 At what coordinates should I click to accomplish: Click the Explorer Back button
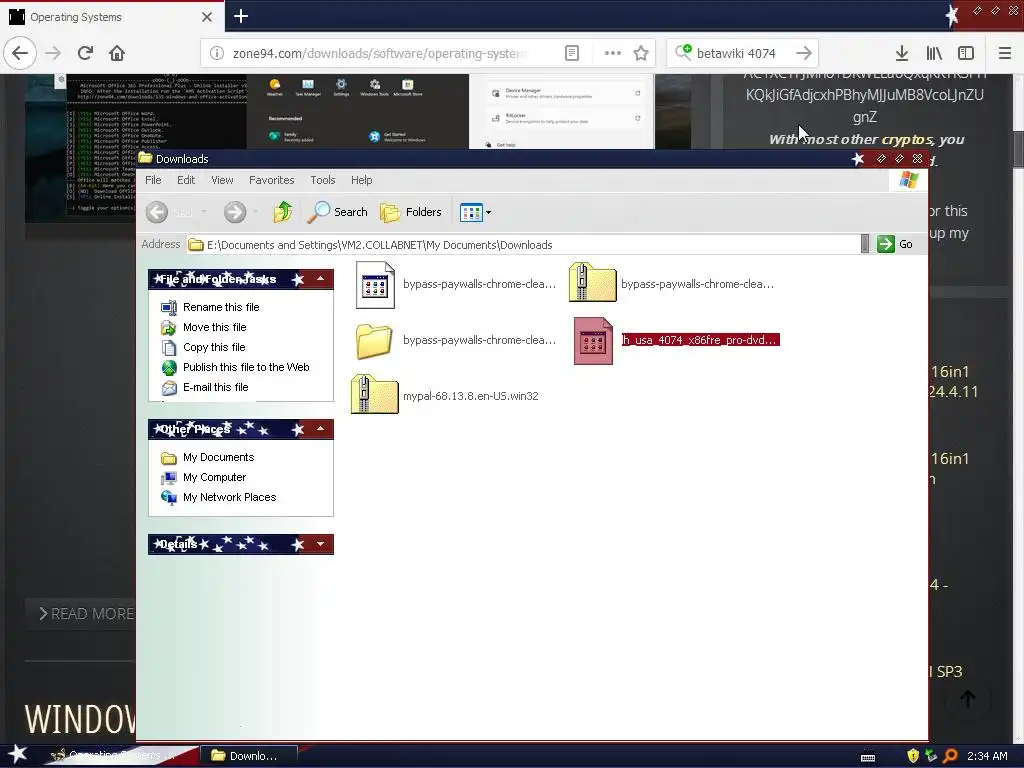(x=157, y=212)
